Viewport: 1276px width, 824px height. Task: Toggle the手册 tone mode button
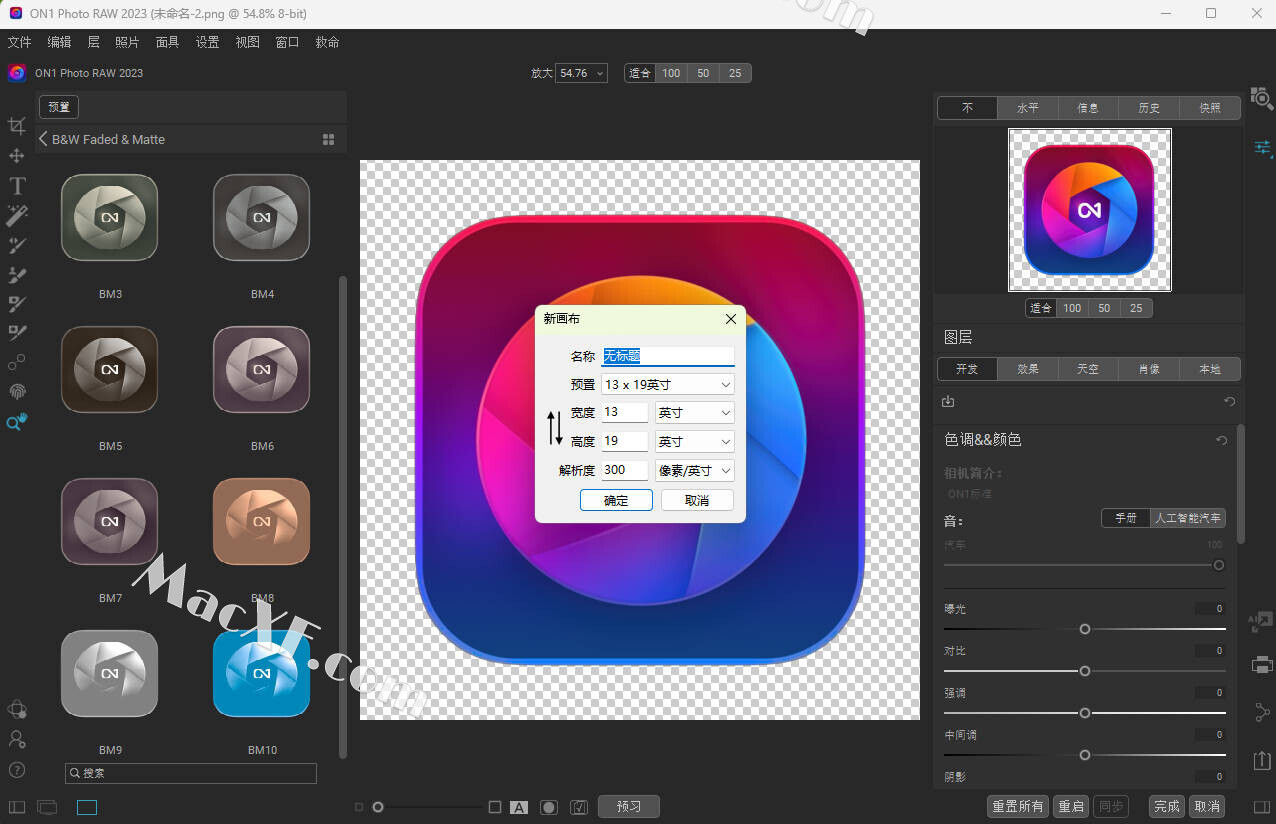click(1126, 518)
